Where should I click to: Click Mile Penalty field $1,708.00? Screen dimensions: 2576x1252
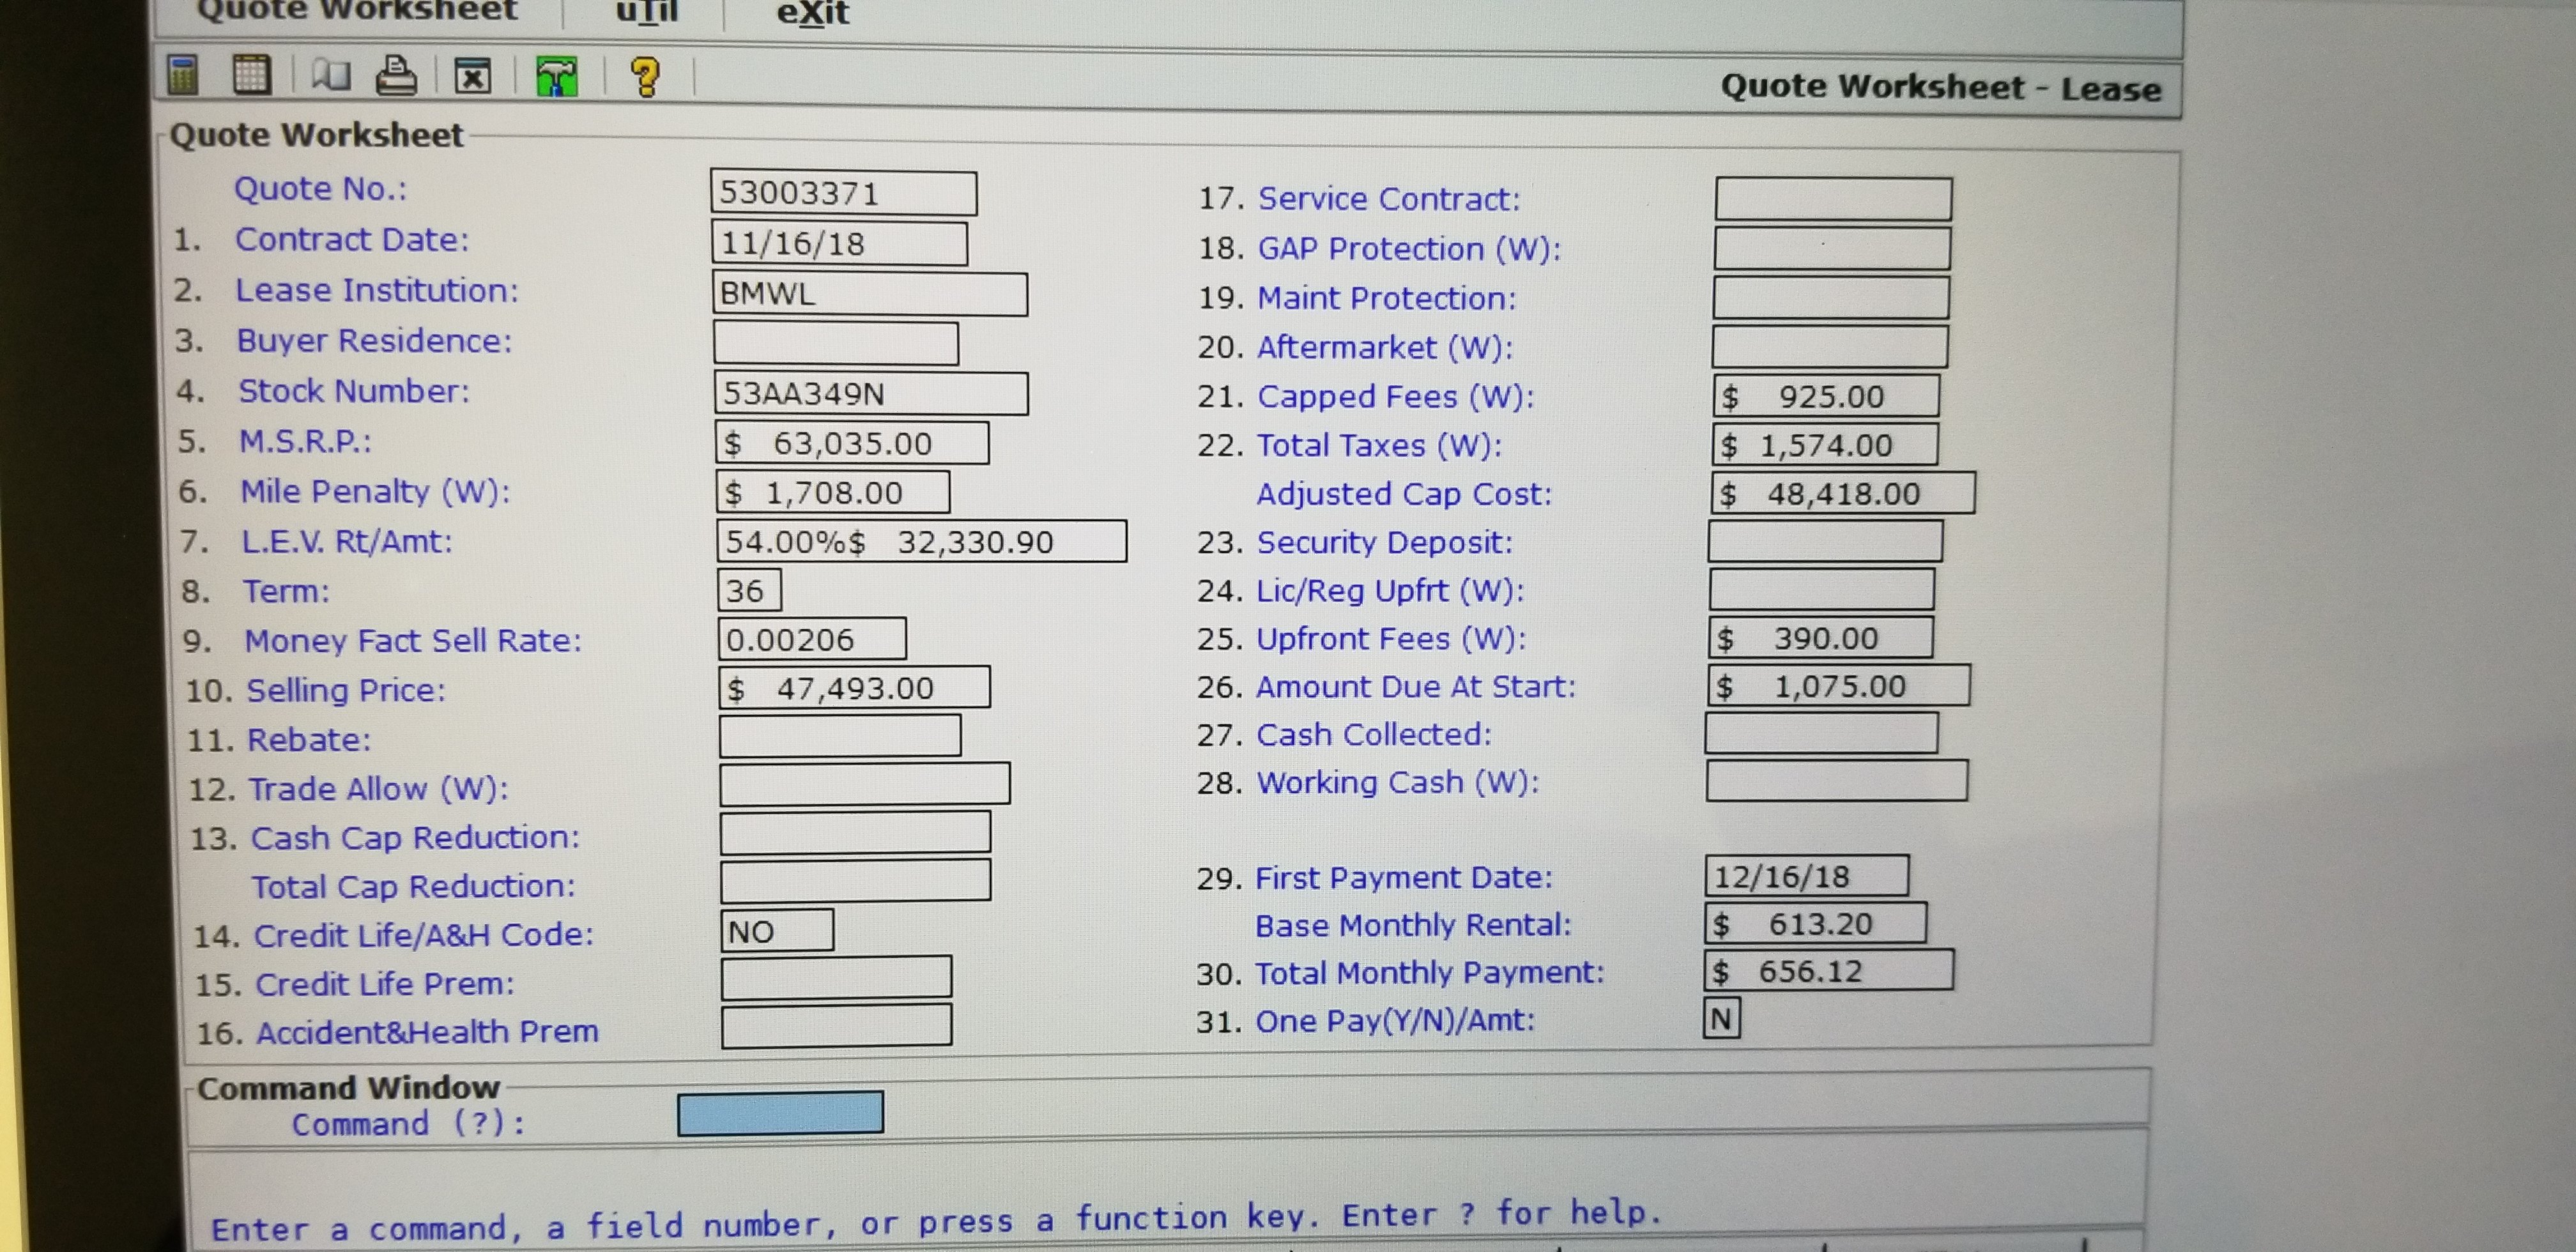tap(833, 492)
